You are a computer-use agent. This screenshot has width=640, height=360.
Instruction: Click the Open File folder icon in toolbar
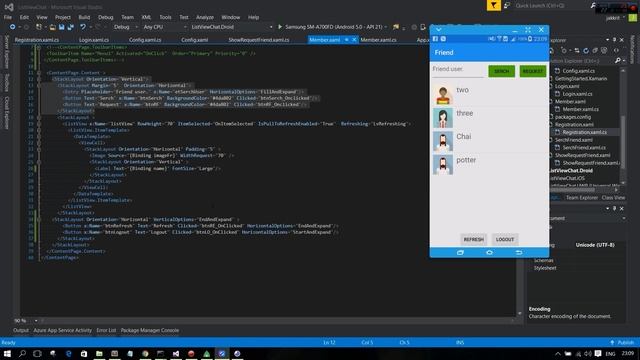53,27
